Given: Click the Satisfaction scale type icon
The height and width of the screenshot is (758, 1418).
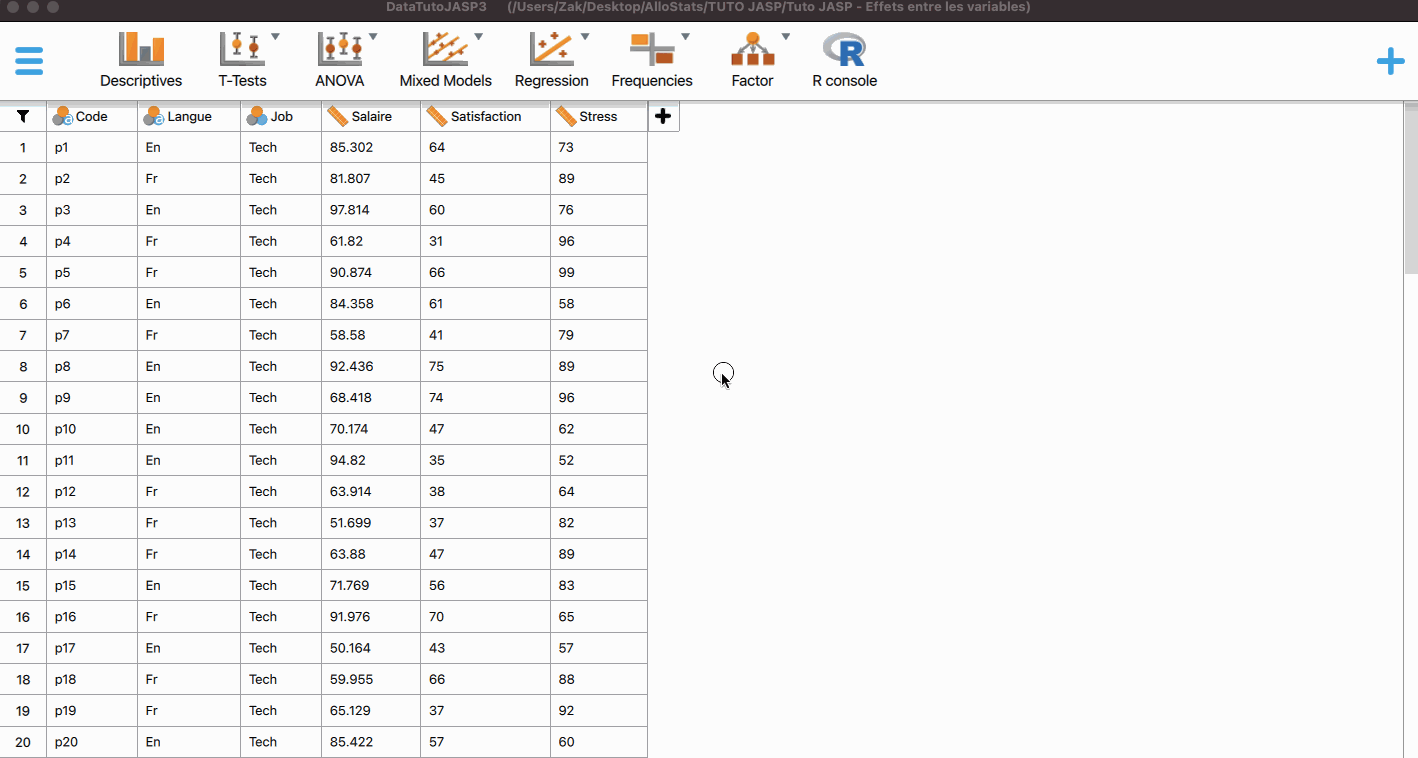Looking at the screenshot, I should [436, 117].
